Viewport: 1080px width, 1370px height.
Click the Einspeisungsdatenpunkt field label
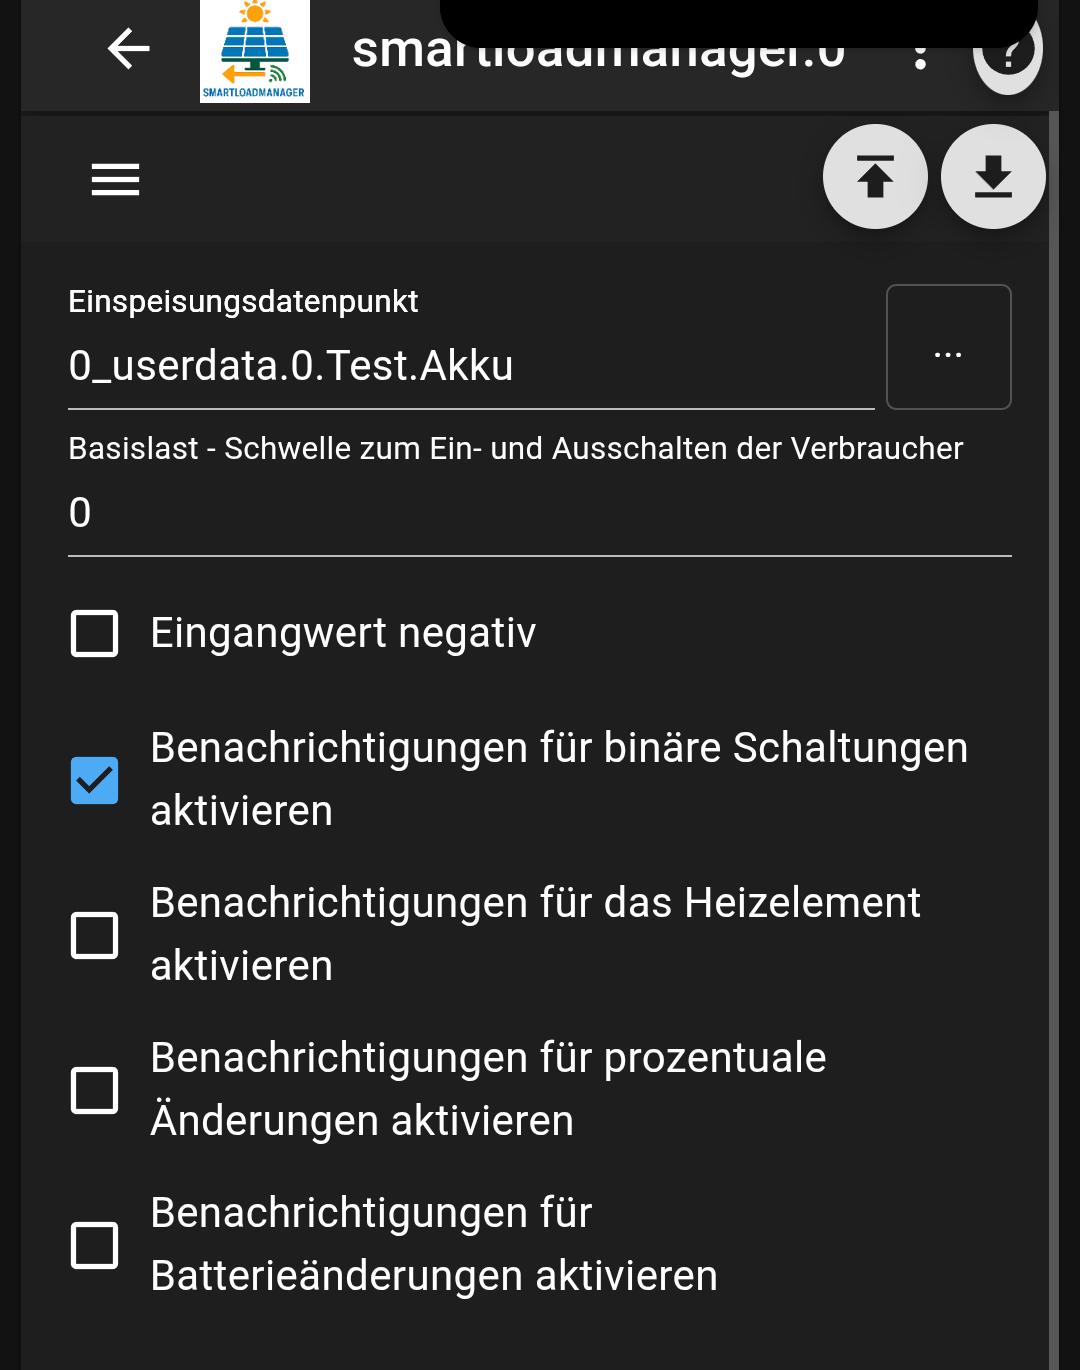coord(243,302)
